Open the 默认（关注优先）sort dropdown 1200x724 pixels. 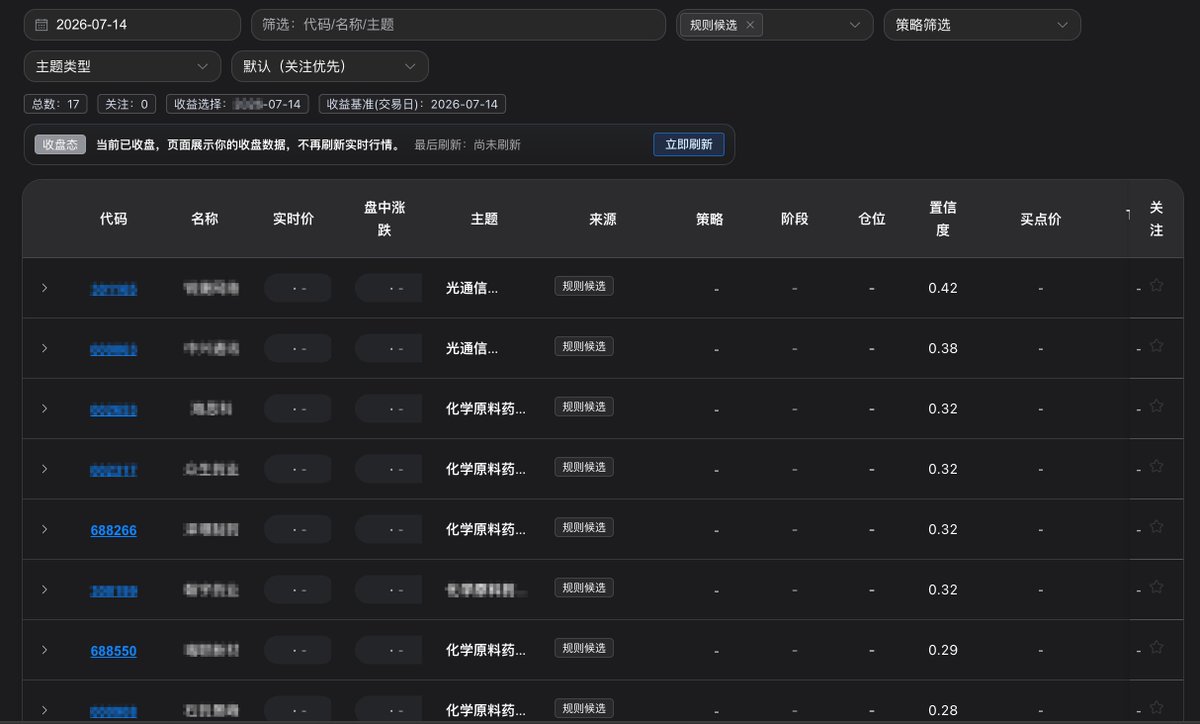click(x=330, y=66)
